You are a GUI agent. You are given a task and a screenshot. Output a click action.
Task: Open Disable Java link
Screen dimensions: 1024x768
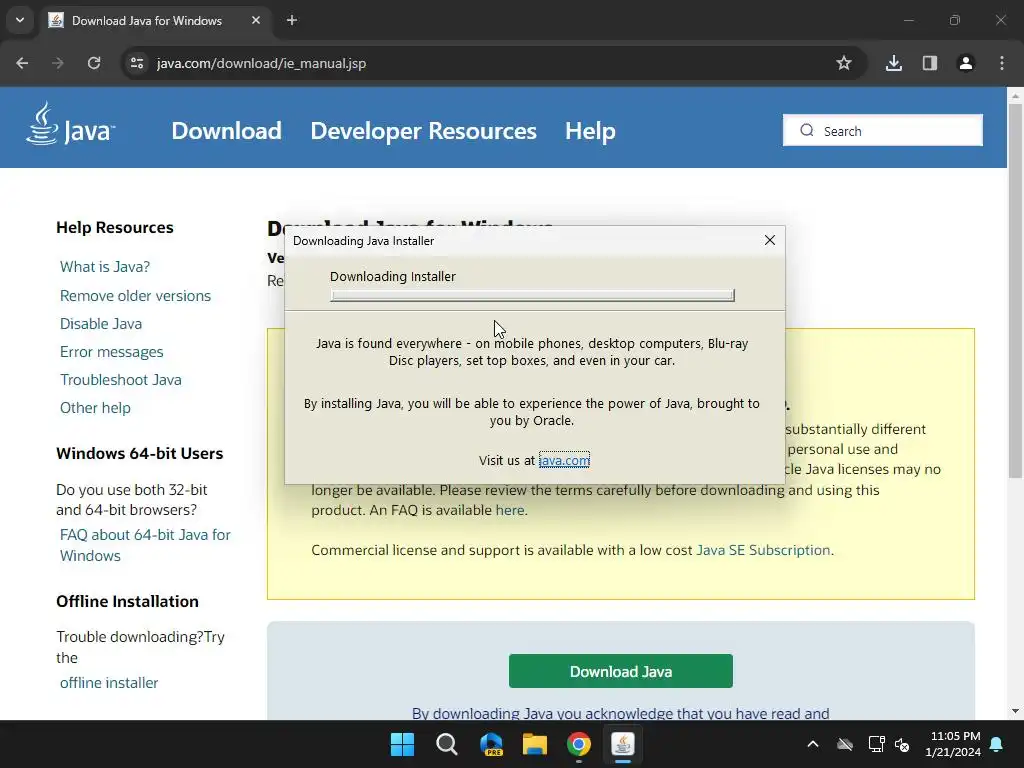click(x=101, y=324)
